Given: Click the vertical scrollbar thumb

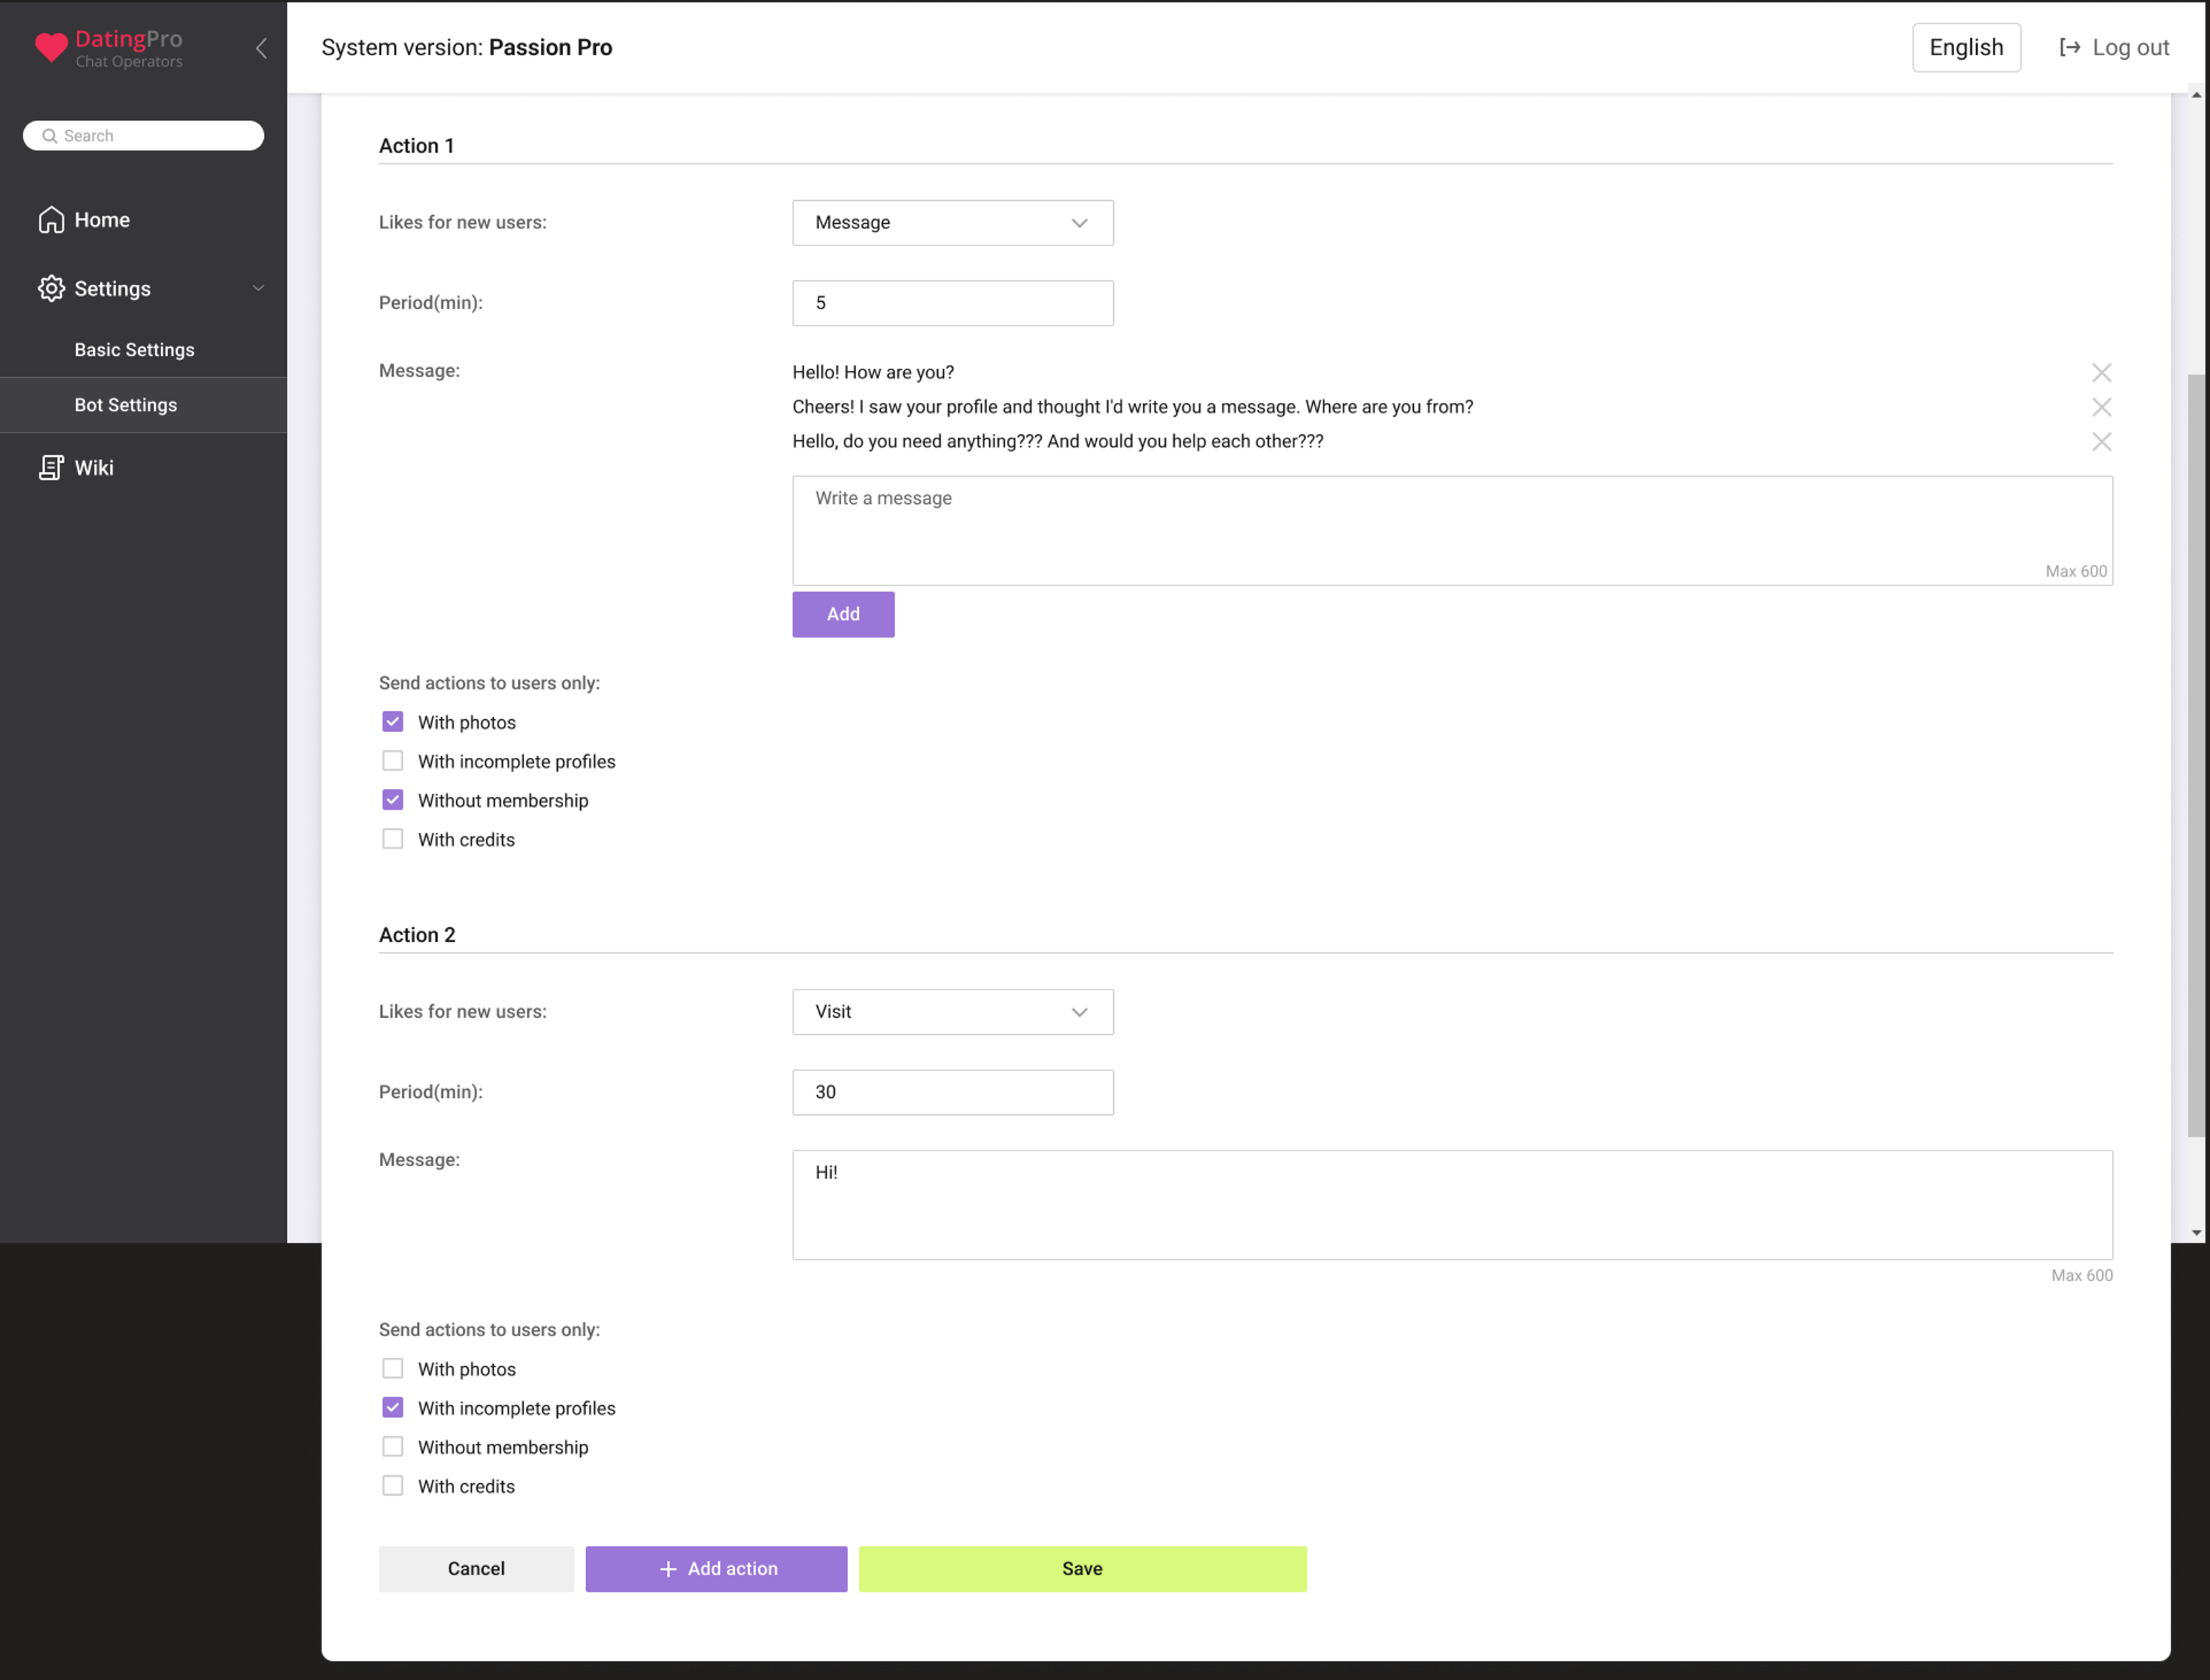Looking at the screenshot, I should (x=2196, y=755).
